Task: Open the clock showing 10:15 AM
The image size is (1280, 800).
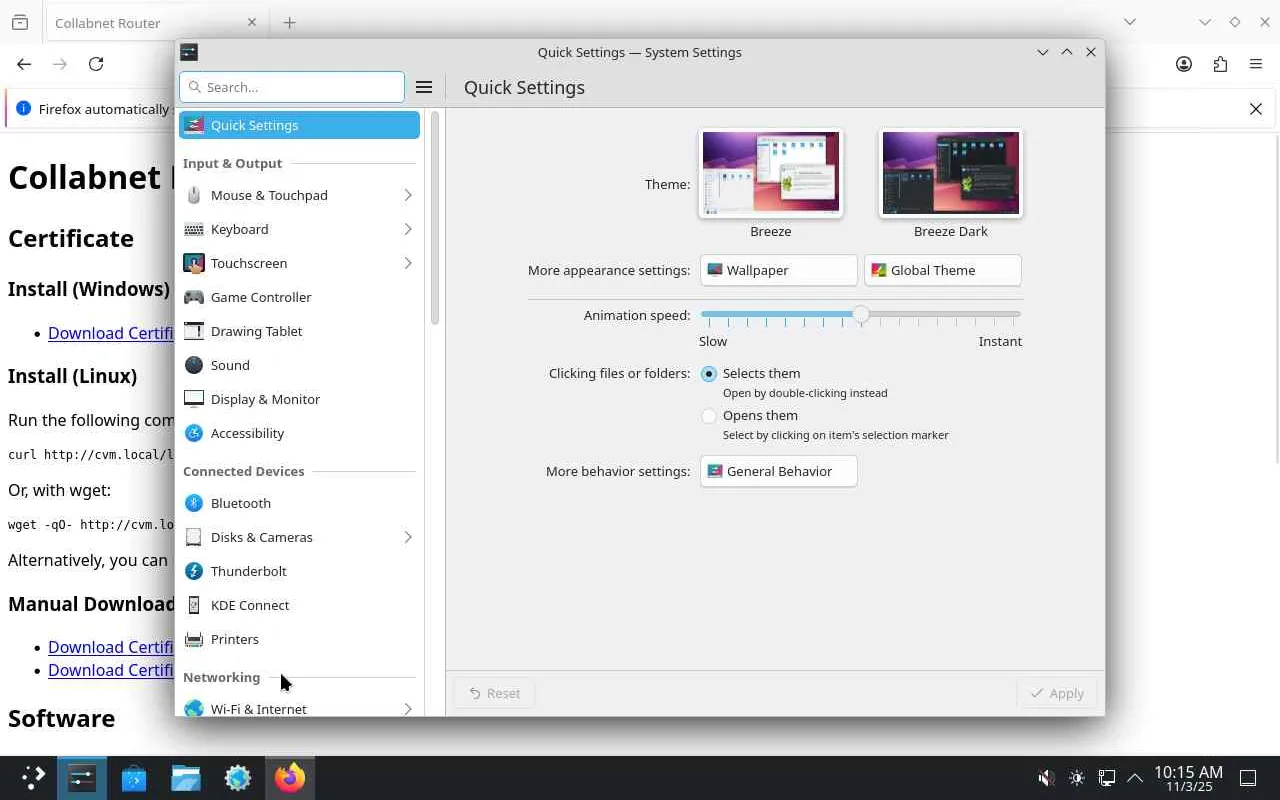Action: click(1188, 778)
